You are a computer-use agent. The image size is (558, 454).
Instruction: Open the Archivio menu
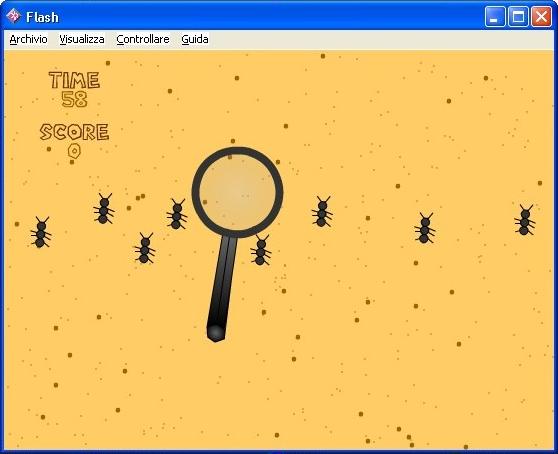click(x=28, y=39)
